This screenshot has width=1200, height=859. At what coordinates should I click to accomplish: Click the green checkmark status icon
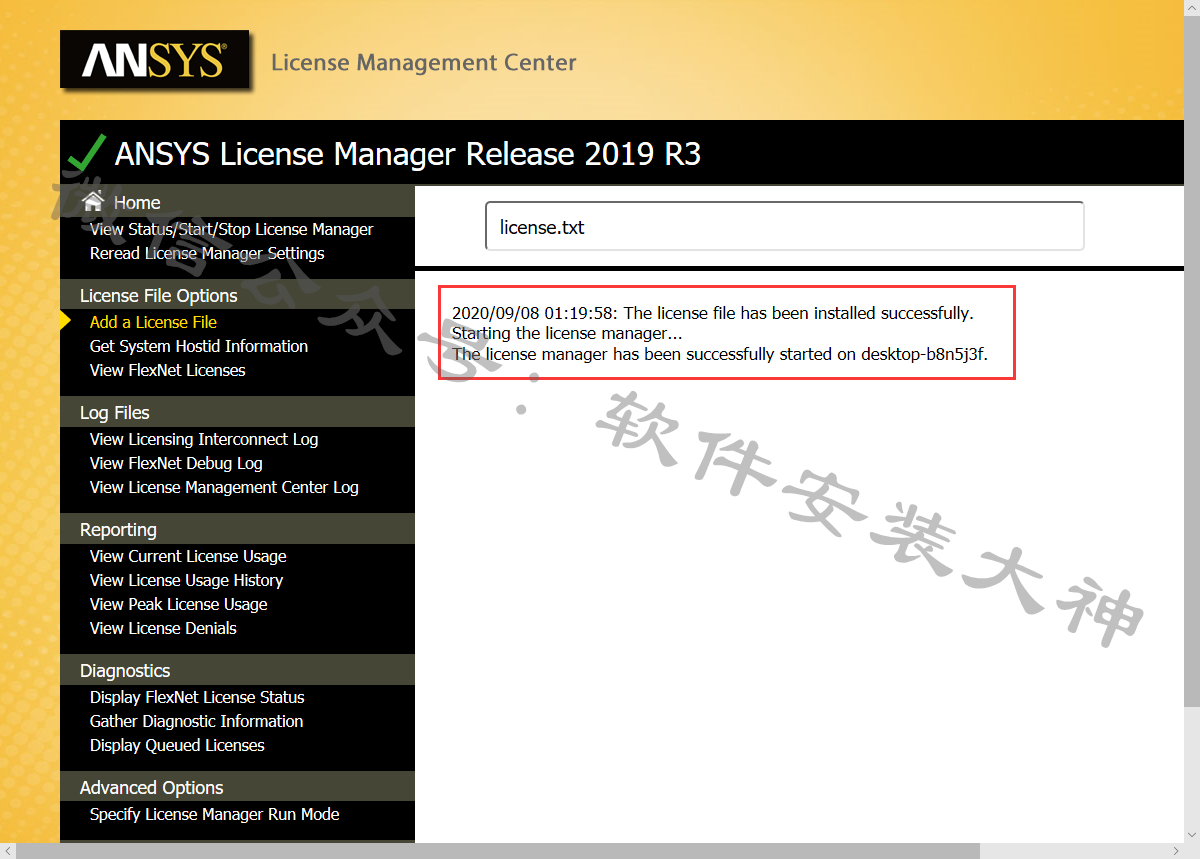[x=86, y=153]
